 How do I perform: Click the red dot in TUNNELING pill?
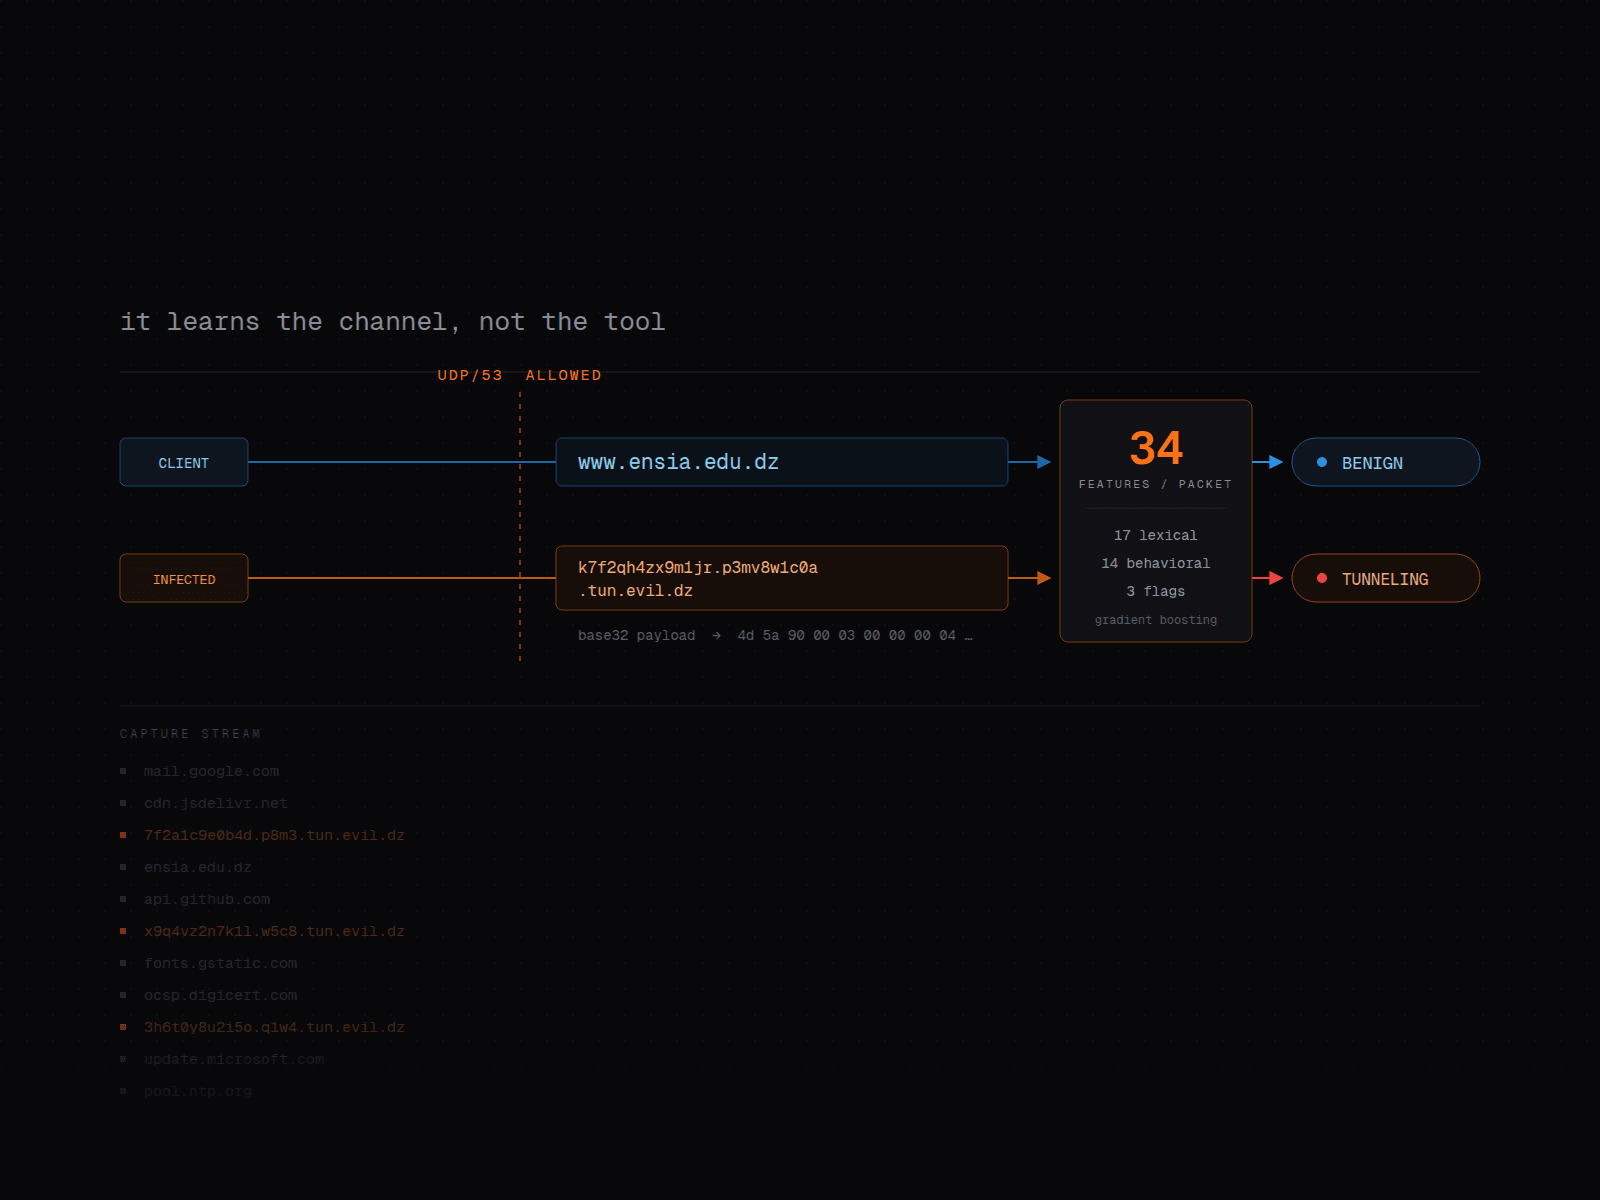click(1322, 578)
